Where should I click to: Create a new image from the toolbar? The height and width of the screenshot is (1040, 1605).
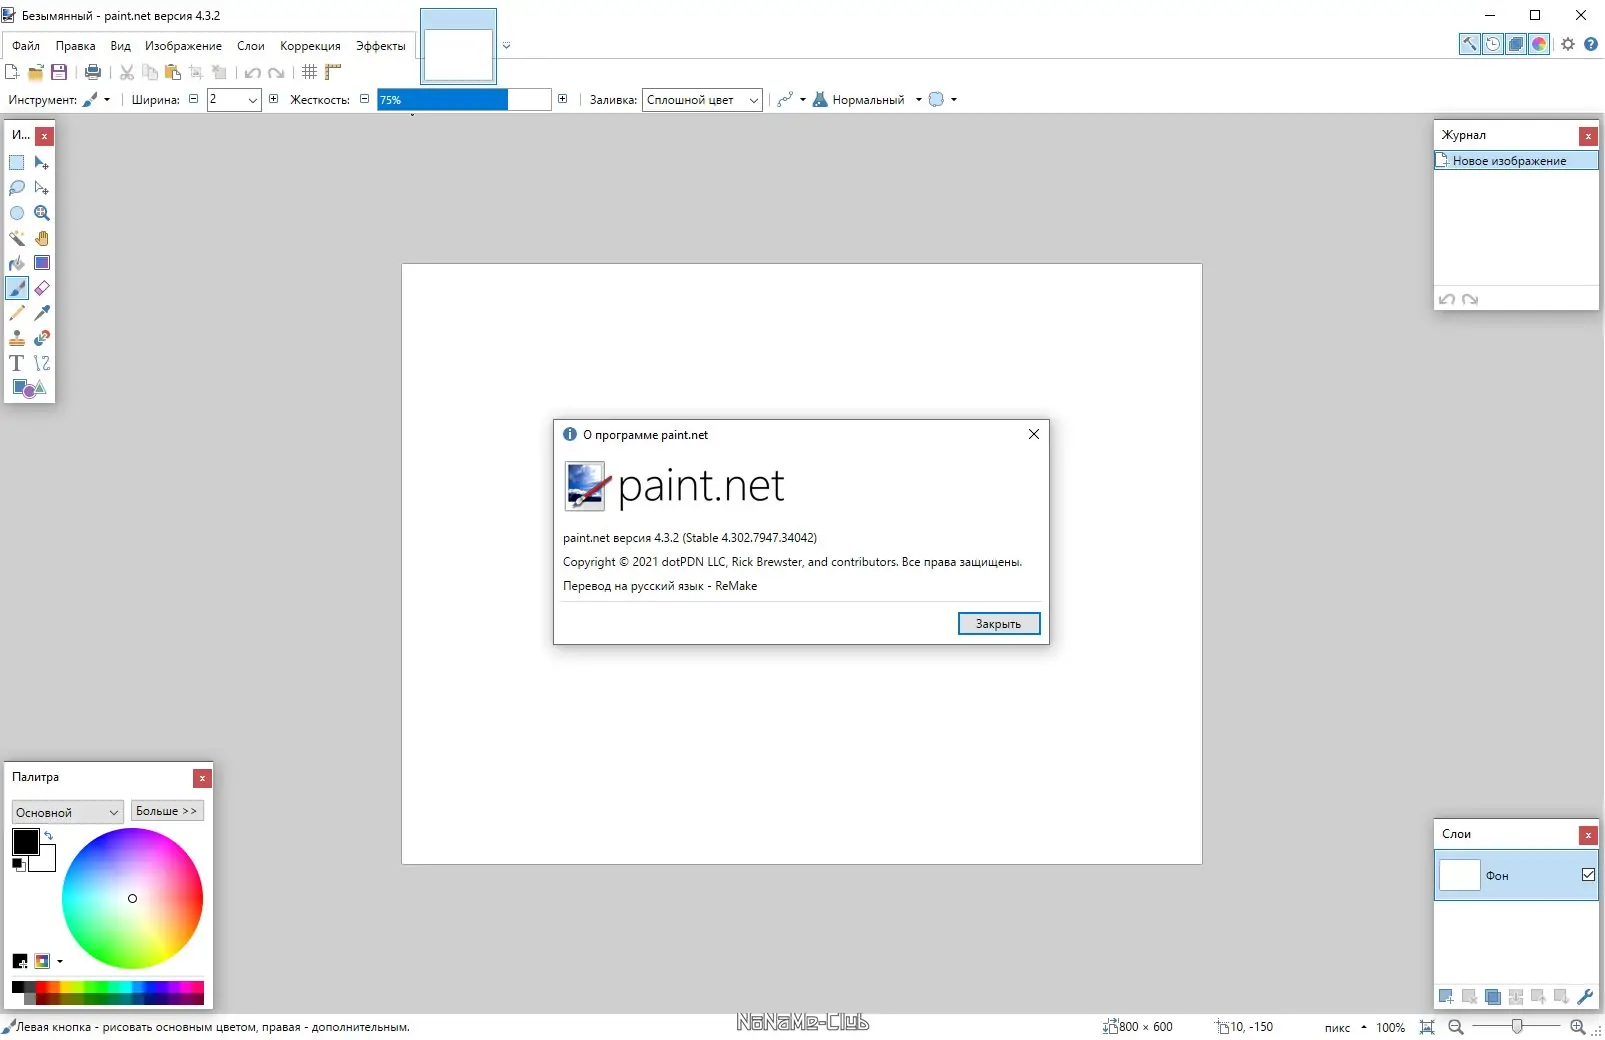coord(12,72)
